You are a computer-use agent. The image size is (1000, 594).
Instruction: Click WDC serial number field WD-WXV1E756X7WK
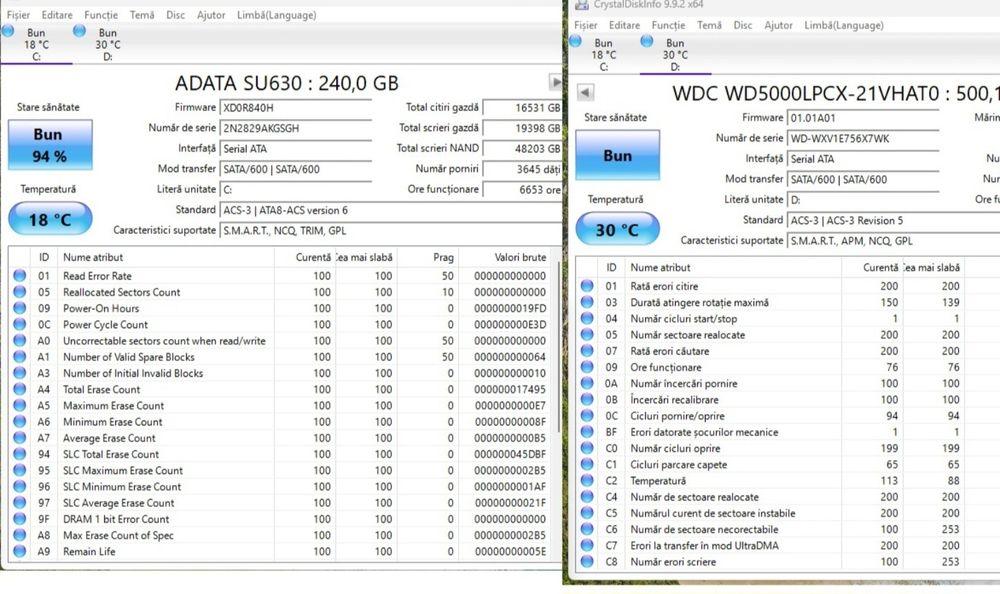863,138
